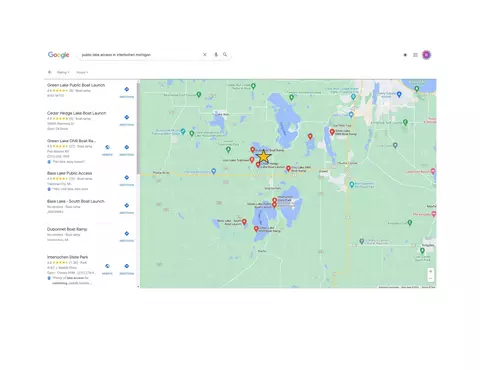Viewport: 480px width, 370px height.
Task: Click the magnifying glass search icon
Action: pyautogui.click(x=225, y=55)
